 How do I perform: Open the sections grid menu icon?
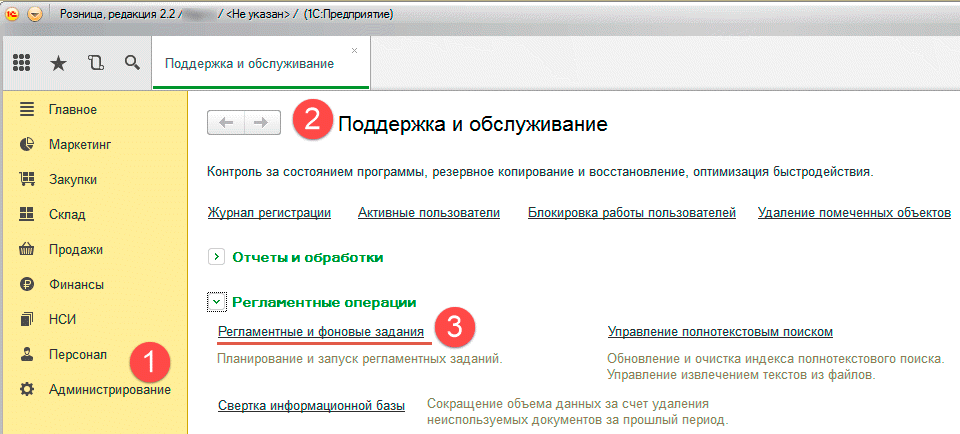pos(21,63)
